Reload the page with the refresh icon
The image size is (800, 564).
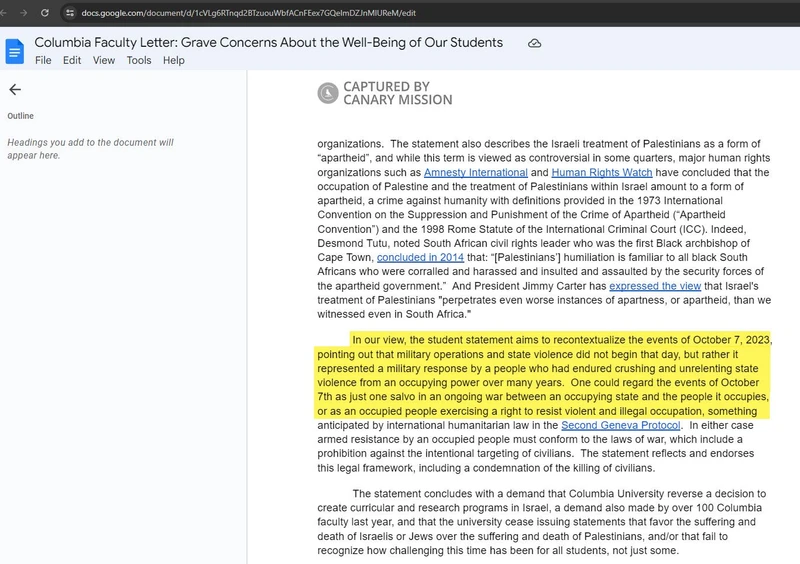point(44,13)
